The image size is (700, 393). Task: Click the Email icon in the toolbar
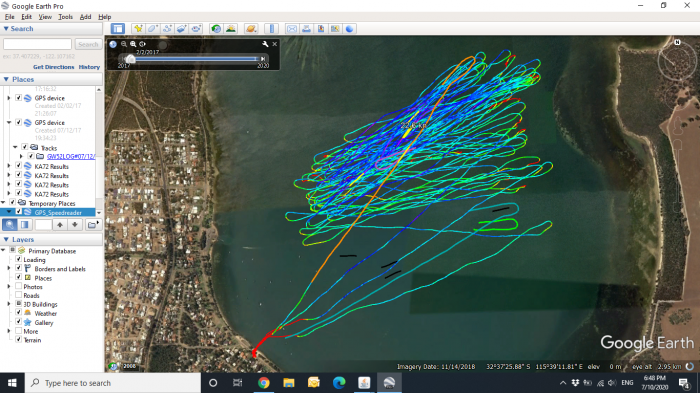[x=292, y=29]
